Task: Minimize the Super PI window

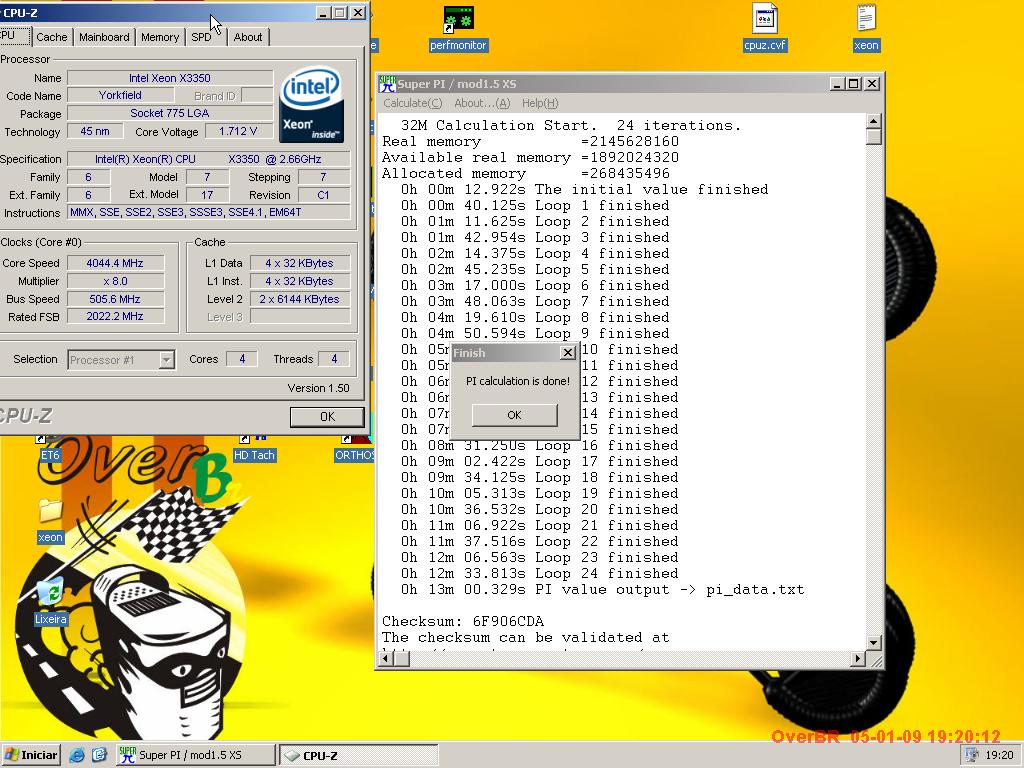Action: [x=838, y=84]
